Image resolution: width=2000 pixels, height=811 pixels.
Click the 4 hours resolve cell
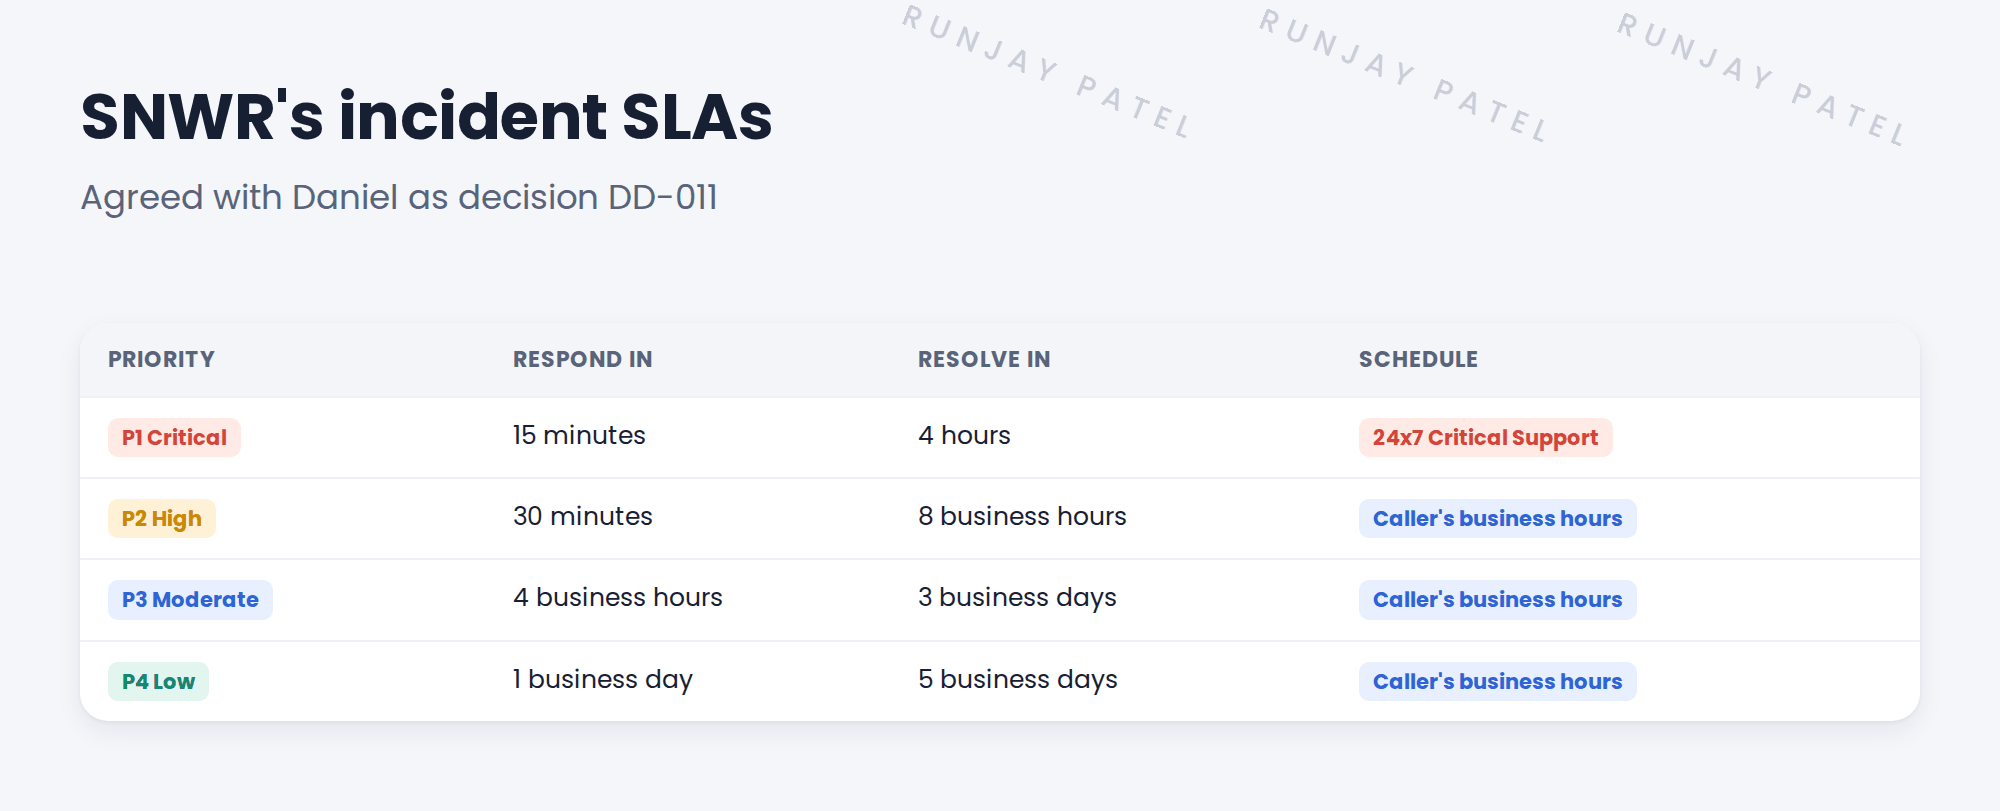[x=964, y=435]
